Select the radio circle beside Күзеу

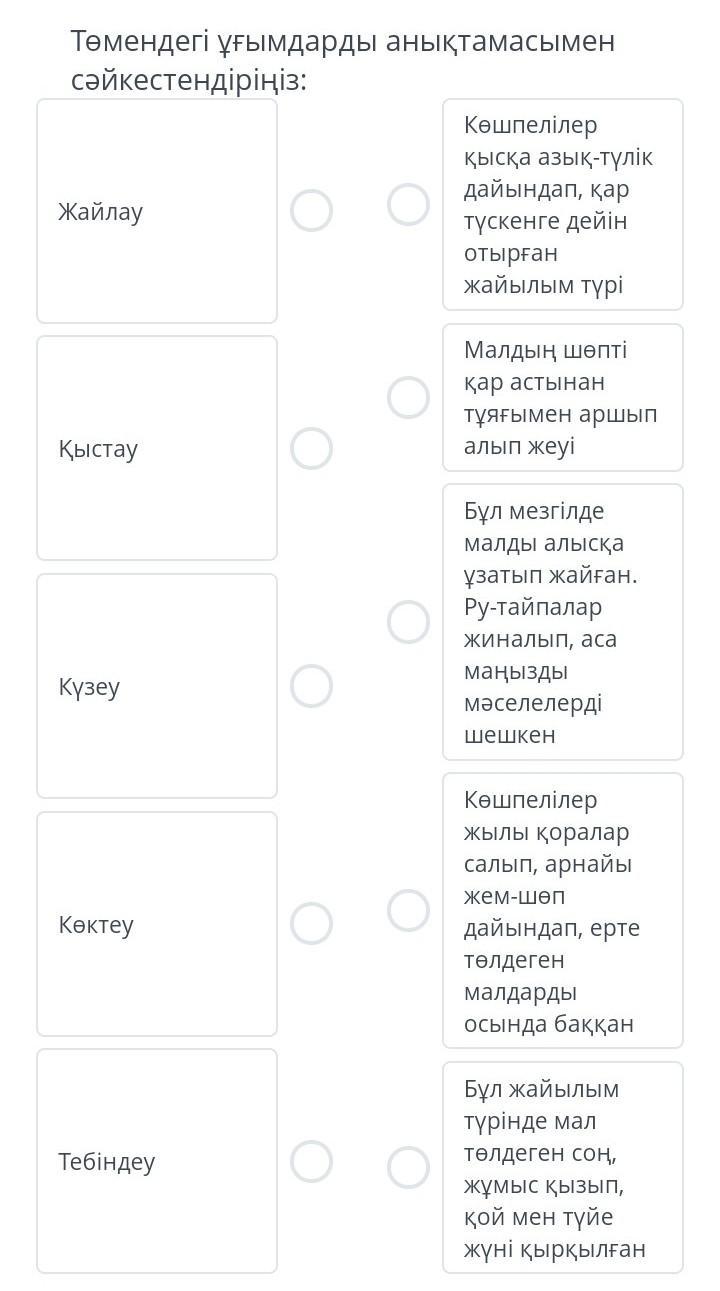[x=311, y=686]
